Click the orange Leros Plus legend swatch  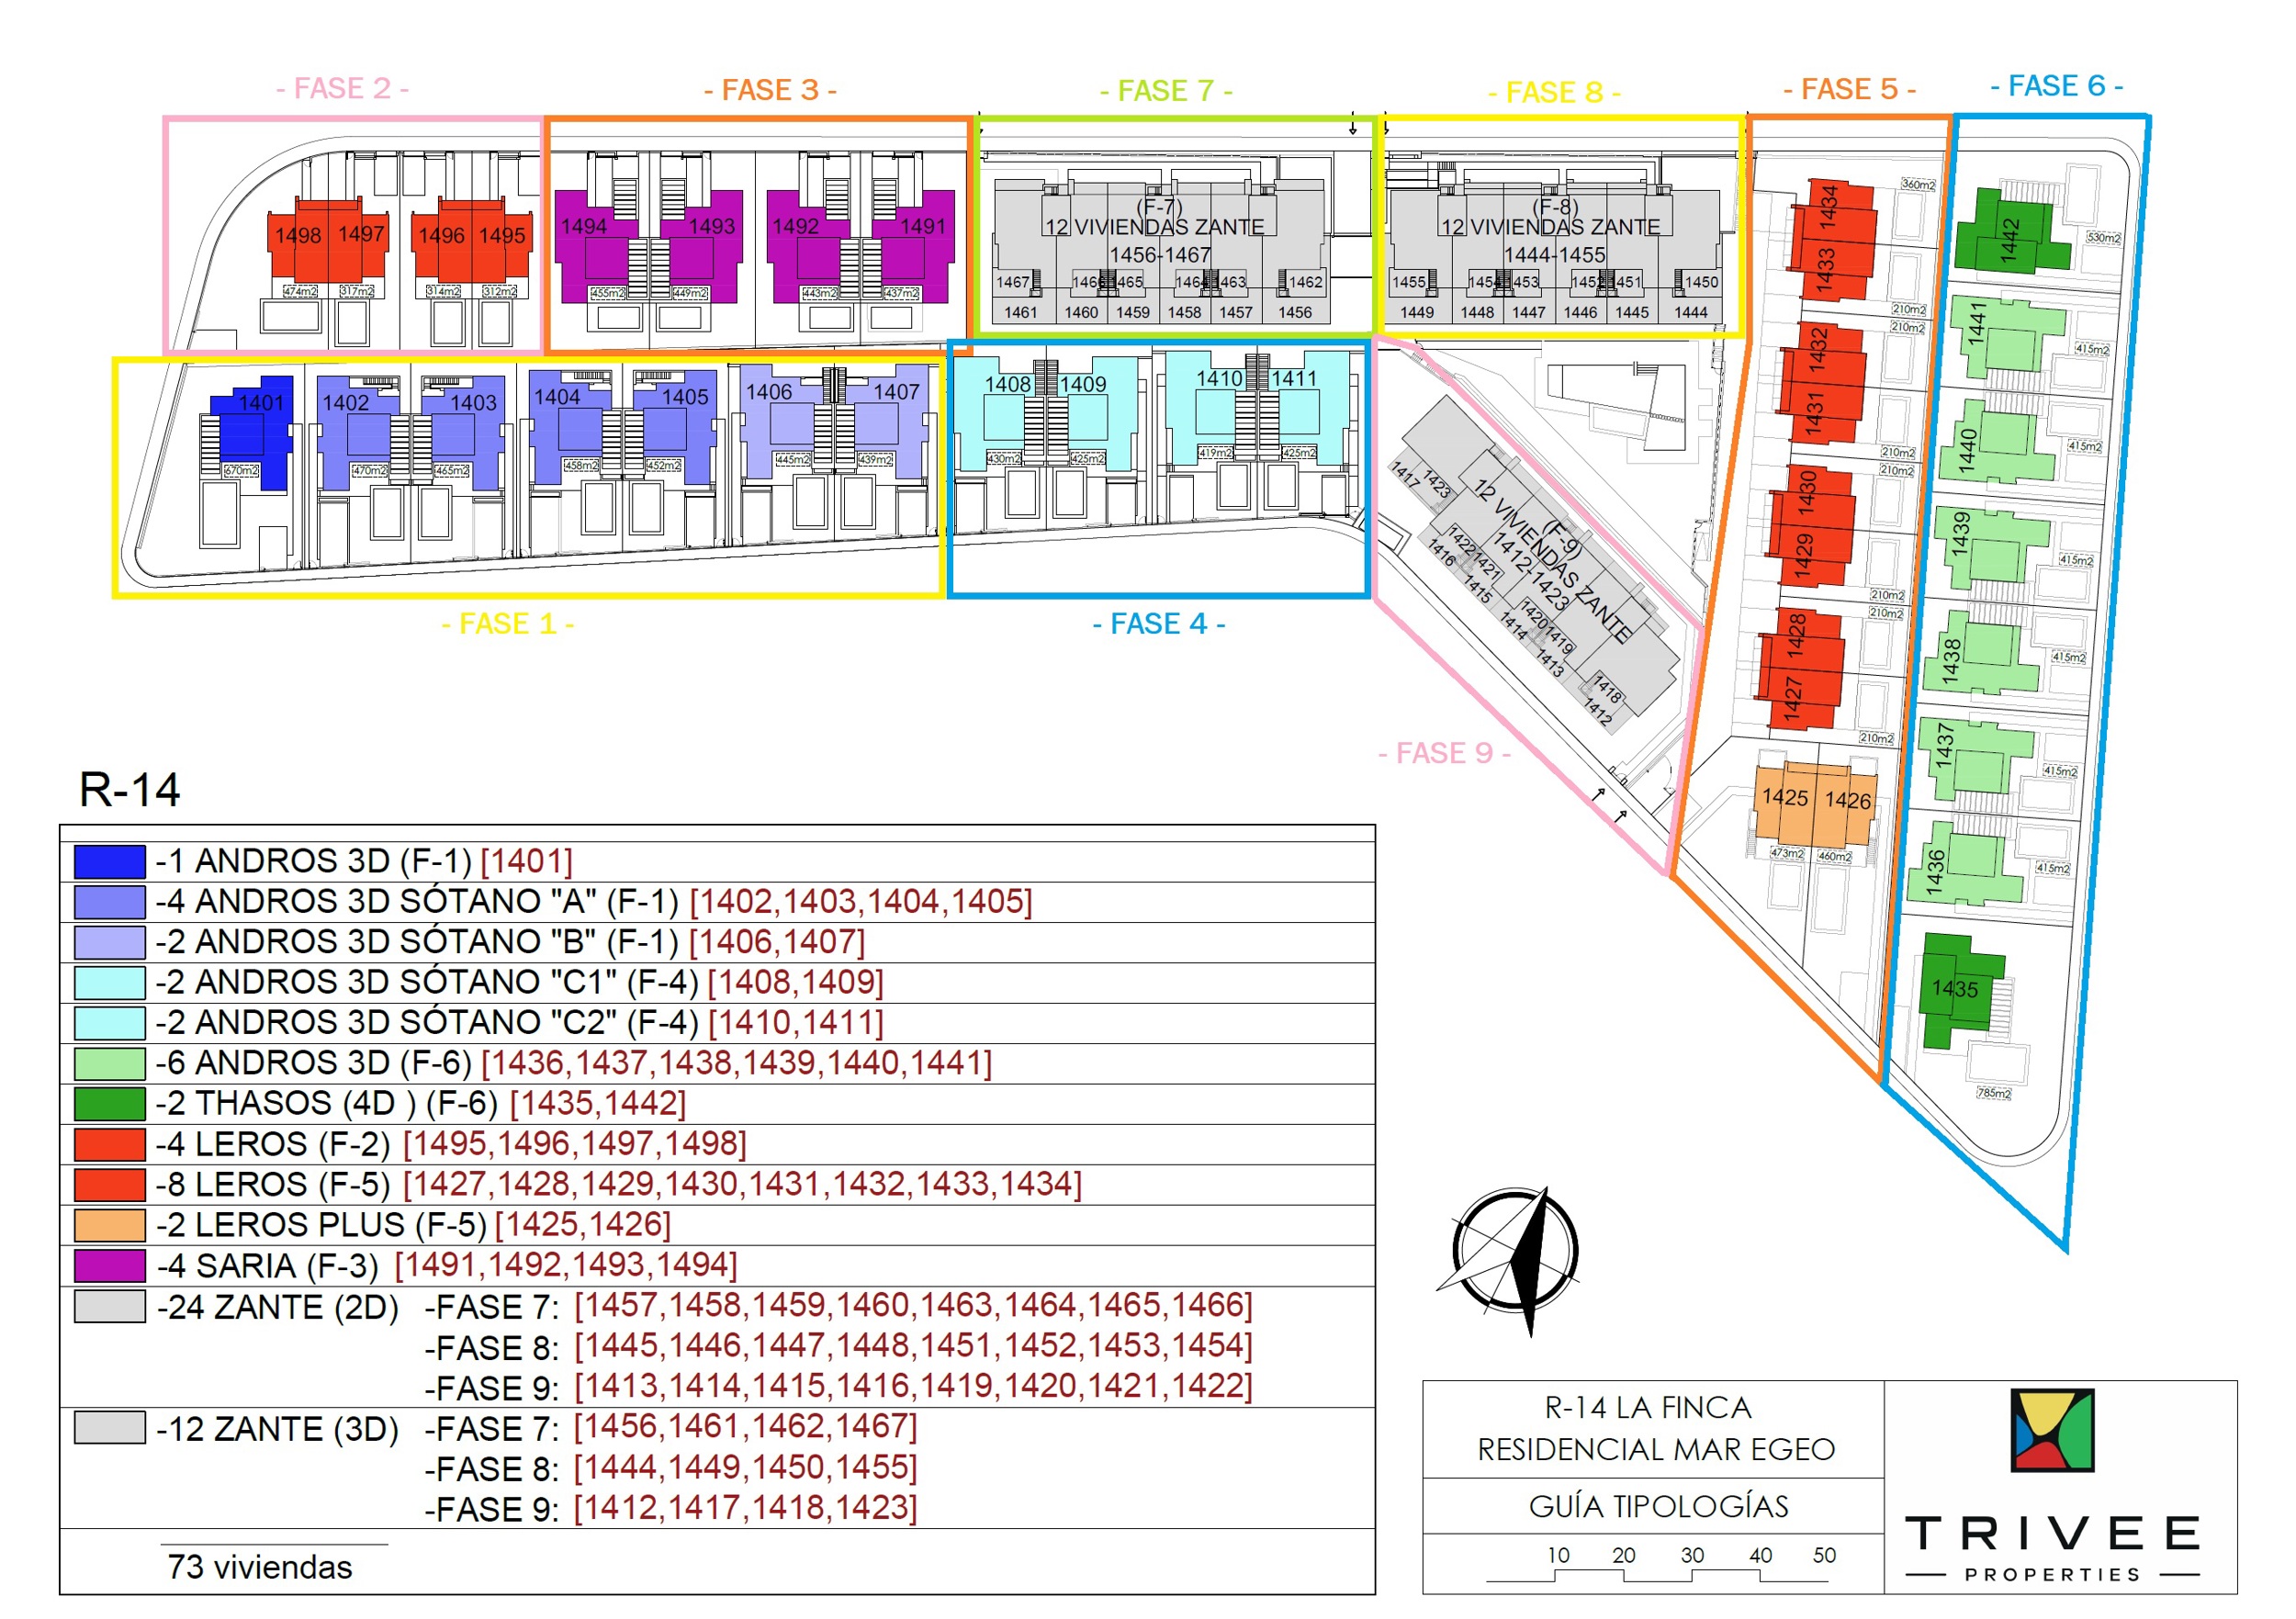(x=110, y=1225)
